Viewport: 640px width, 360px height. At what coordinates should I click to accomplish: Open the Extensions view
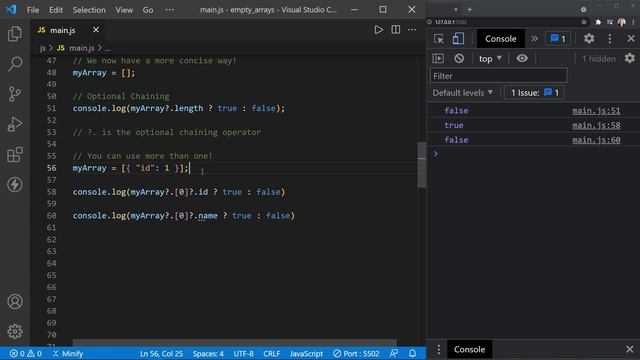point(15,155)
